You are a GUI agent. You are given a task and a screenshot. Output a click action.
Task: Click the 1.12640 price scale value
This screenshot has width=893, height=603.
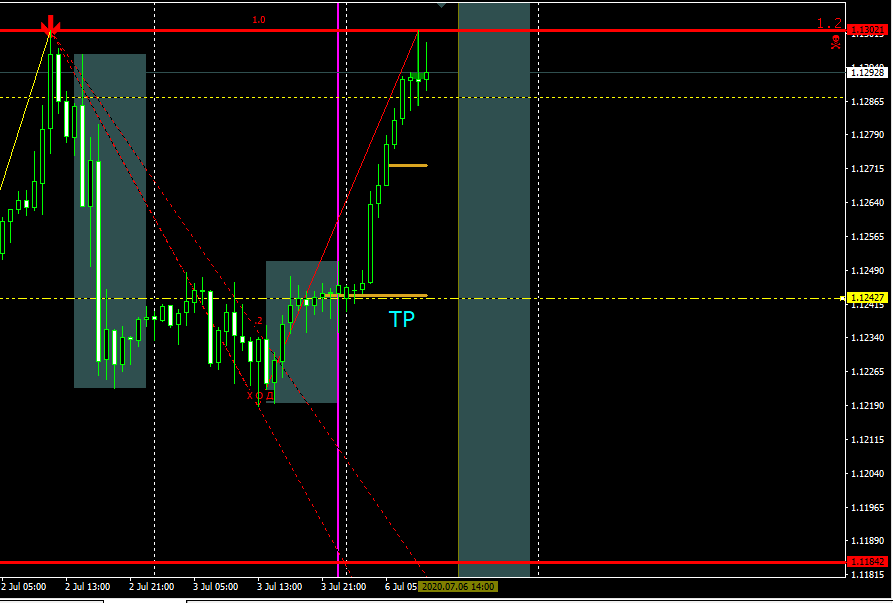point(867,203)
